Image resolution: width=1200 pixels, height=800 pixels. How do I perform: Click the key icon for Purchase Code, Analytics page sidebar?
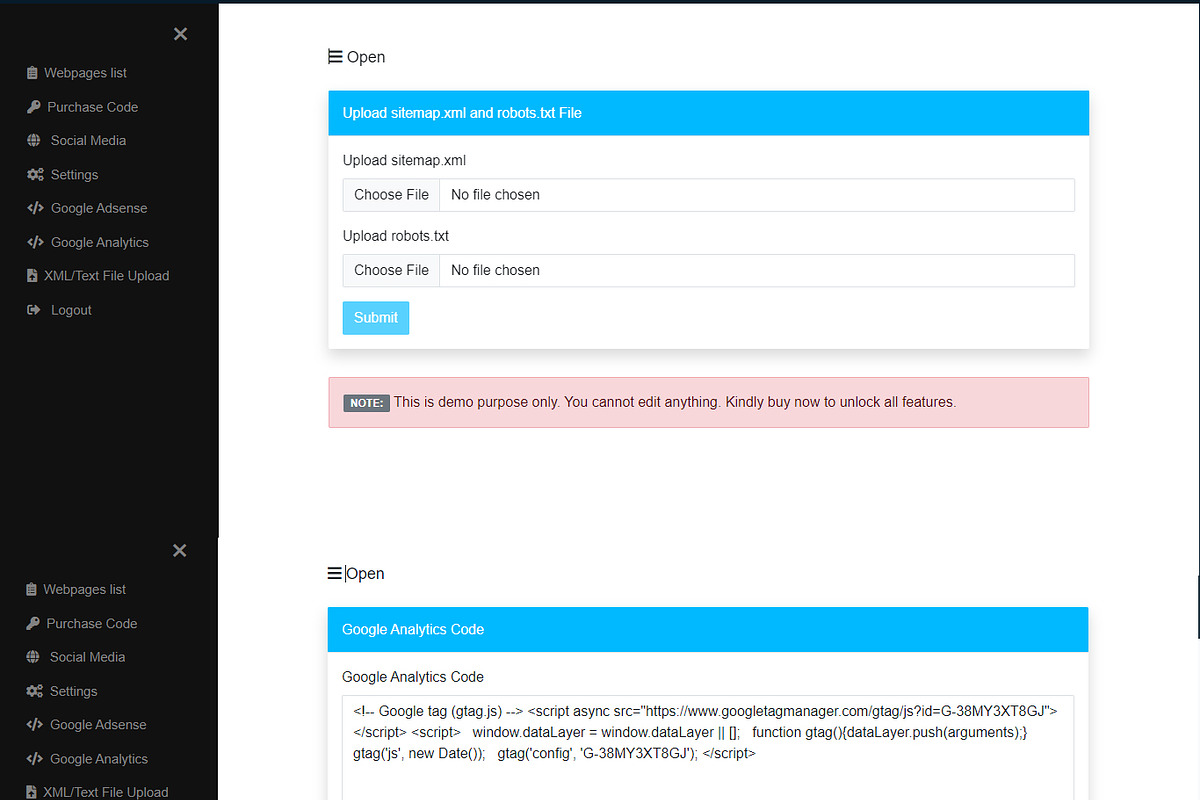[x=32, y=623]
